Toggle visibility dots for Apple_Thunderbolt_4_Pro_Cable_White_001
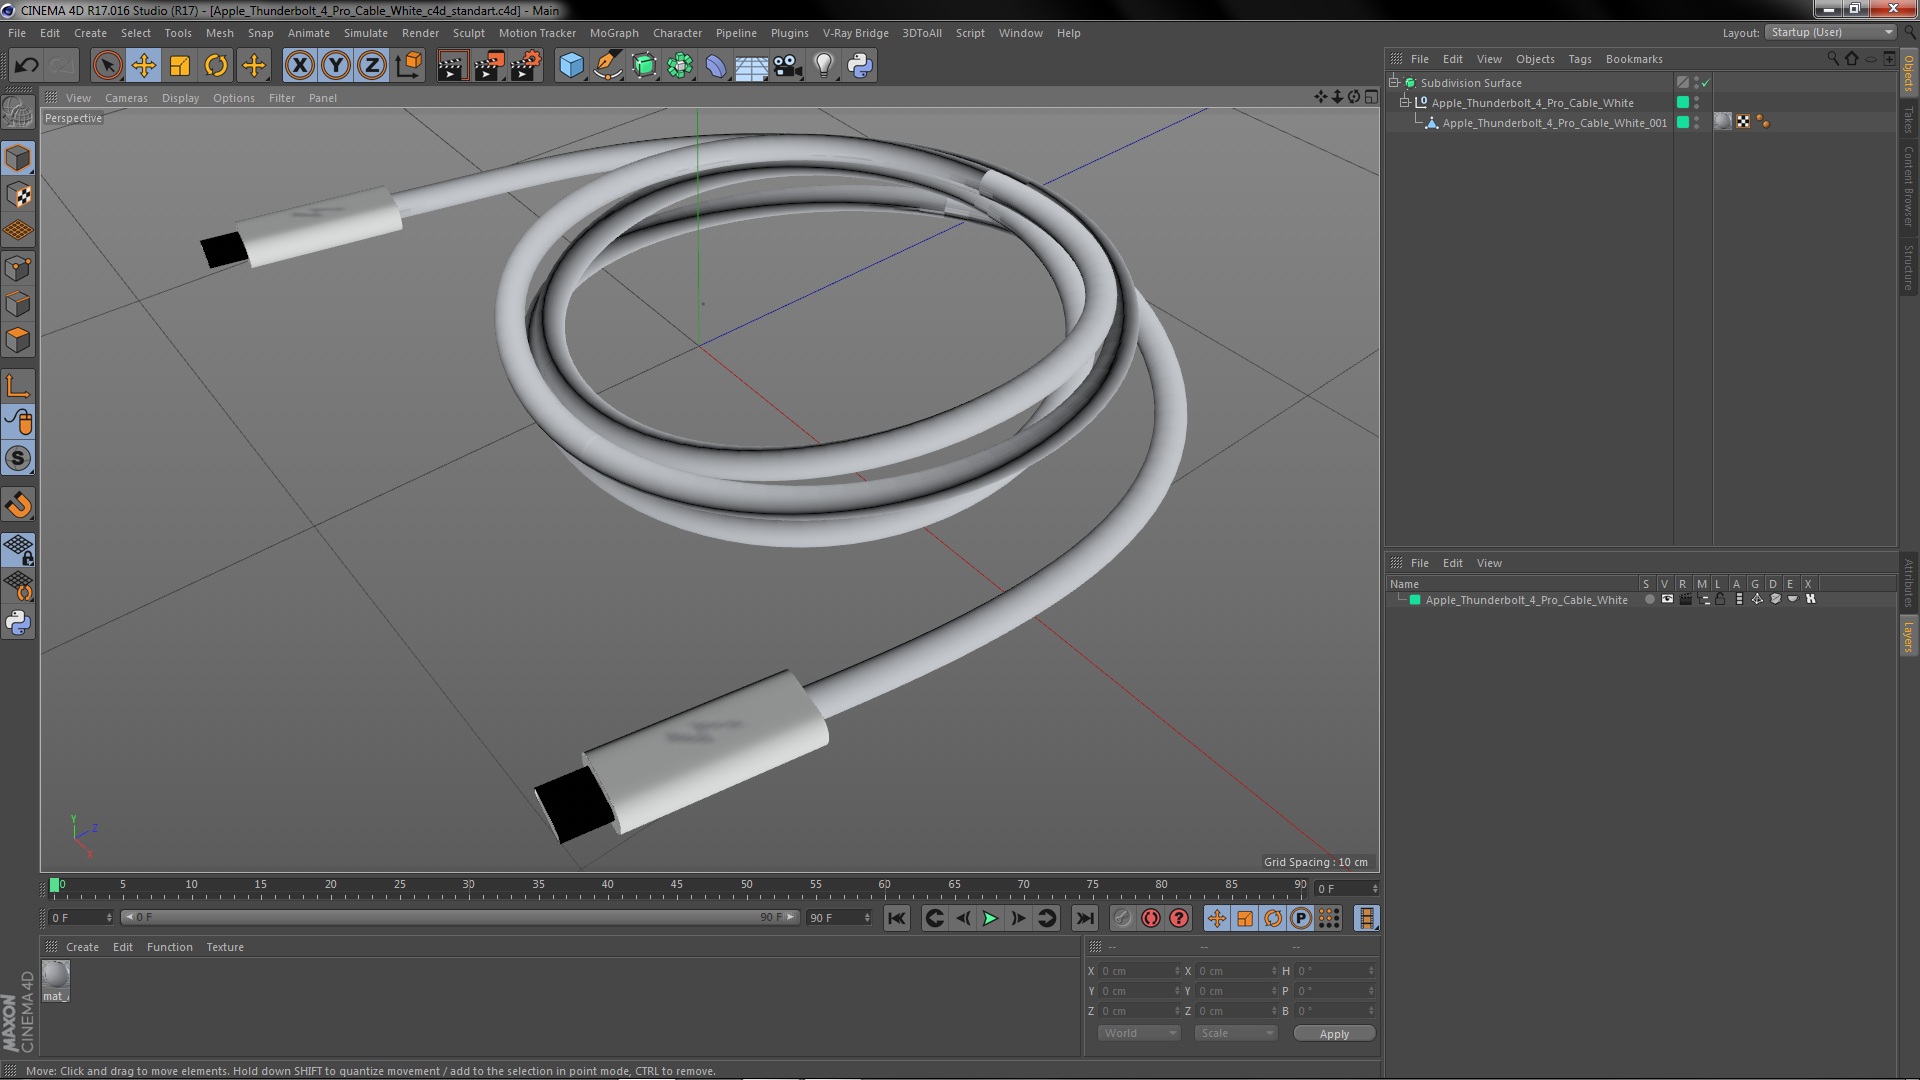This screenshot has height=1080, width=1920. [x=1697, y=123]
